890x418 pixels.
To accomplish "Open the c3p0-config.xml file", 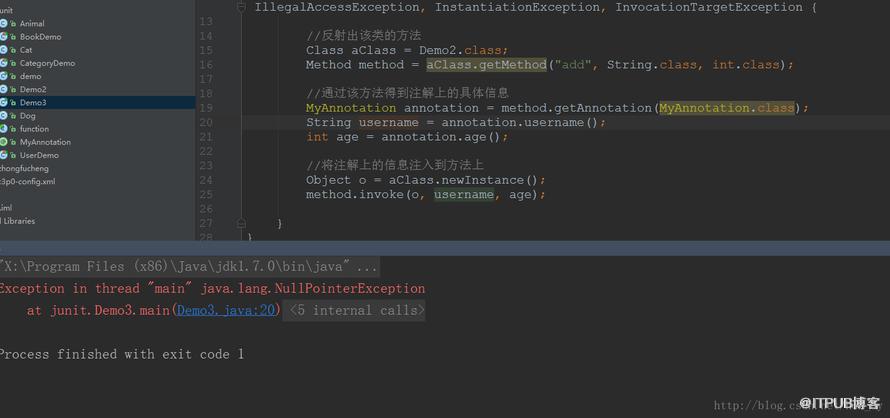I will click(27, 182).
